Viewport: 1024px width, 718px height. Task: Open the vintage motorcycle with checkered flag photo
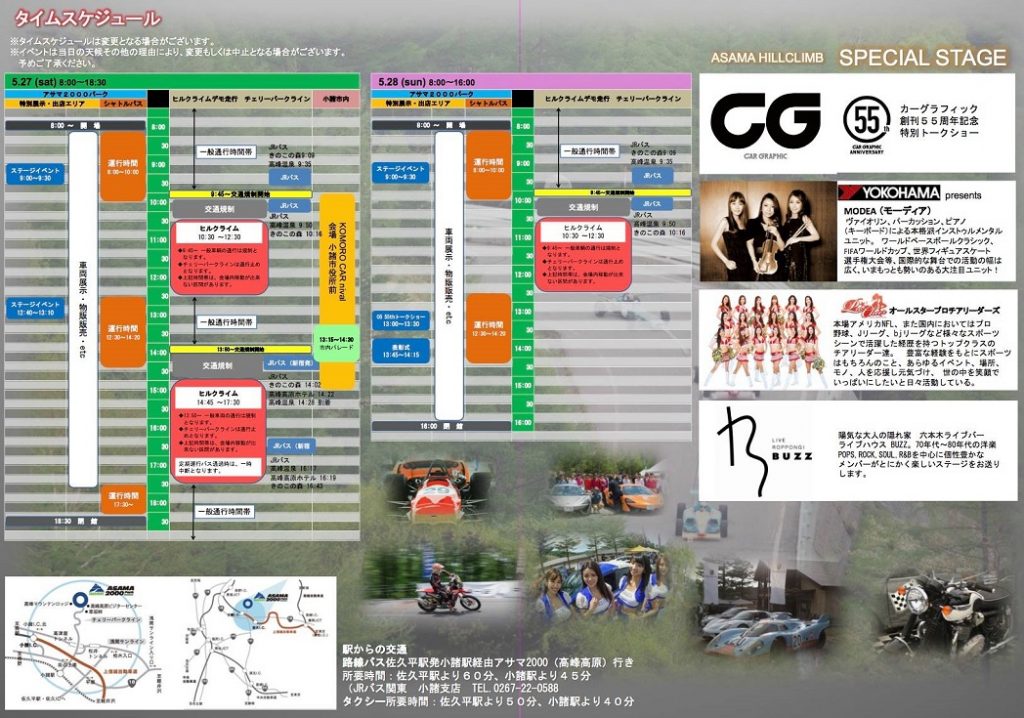[939, 614]
